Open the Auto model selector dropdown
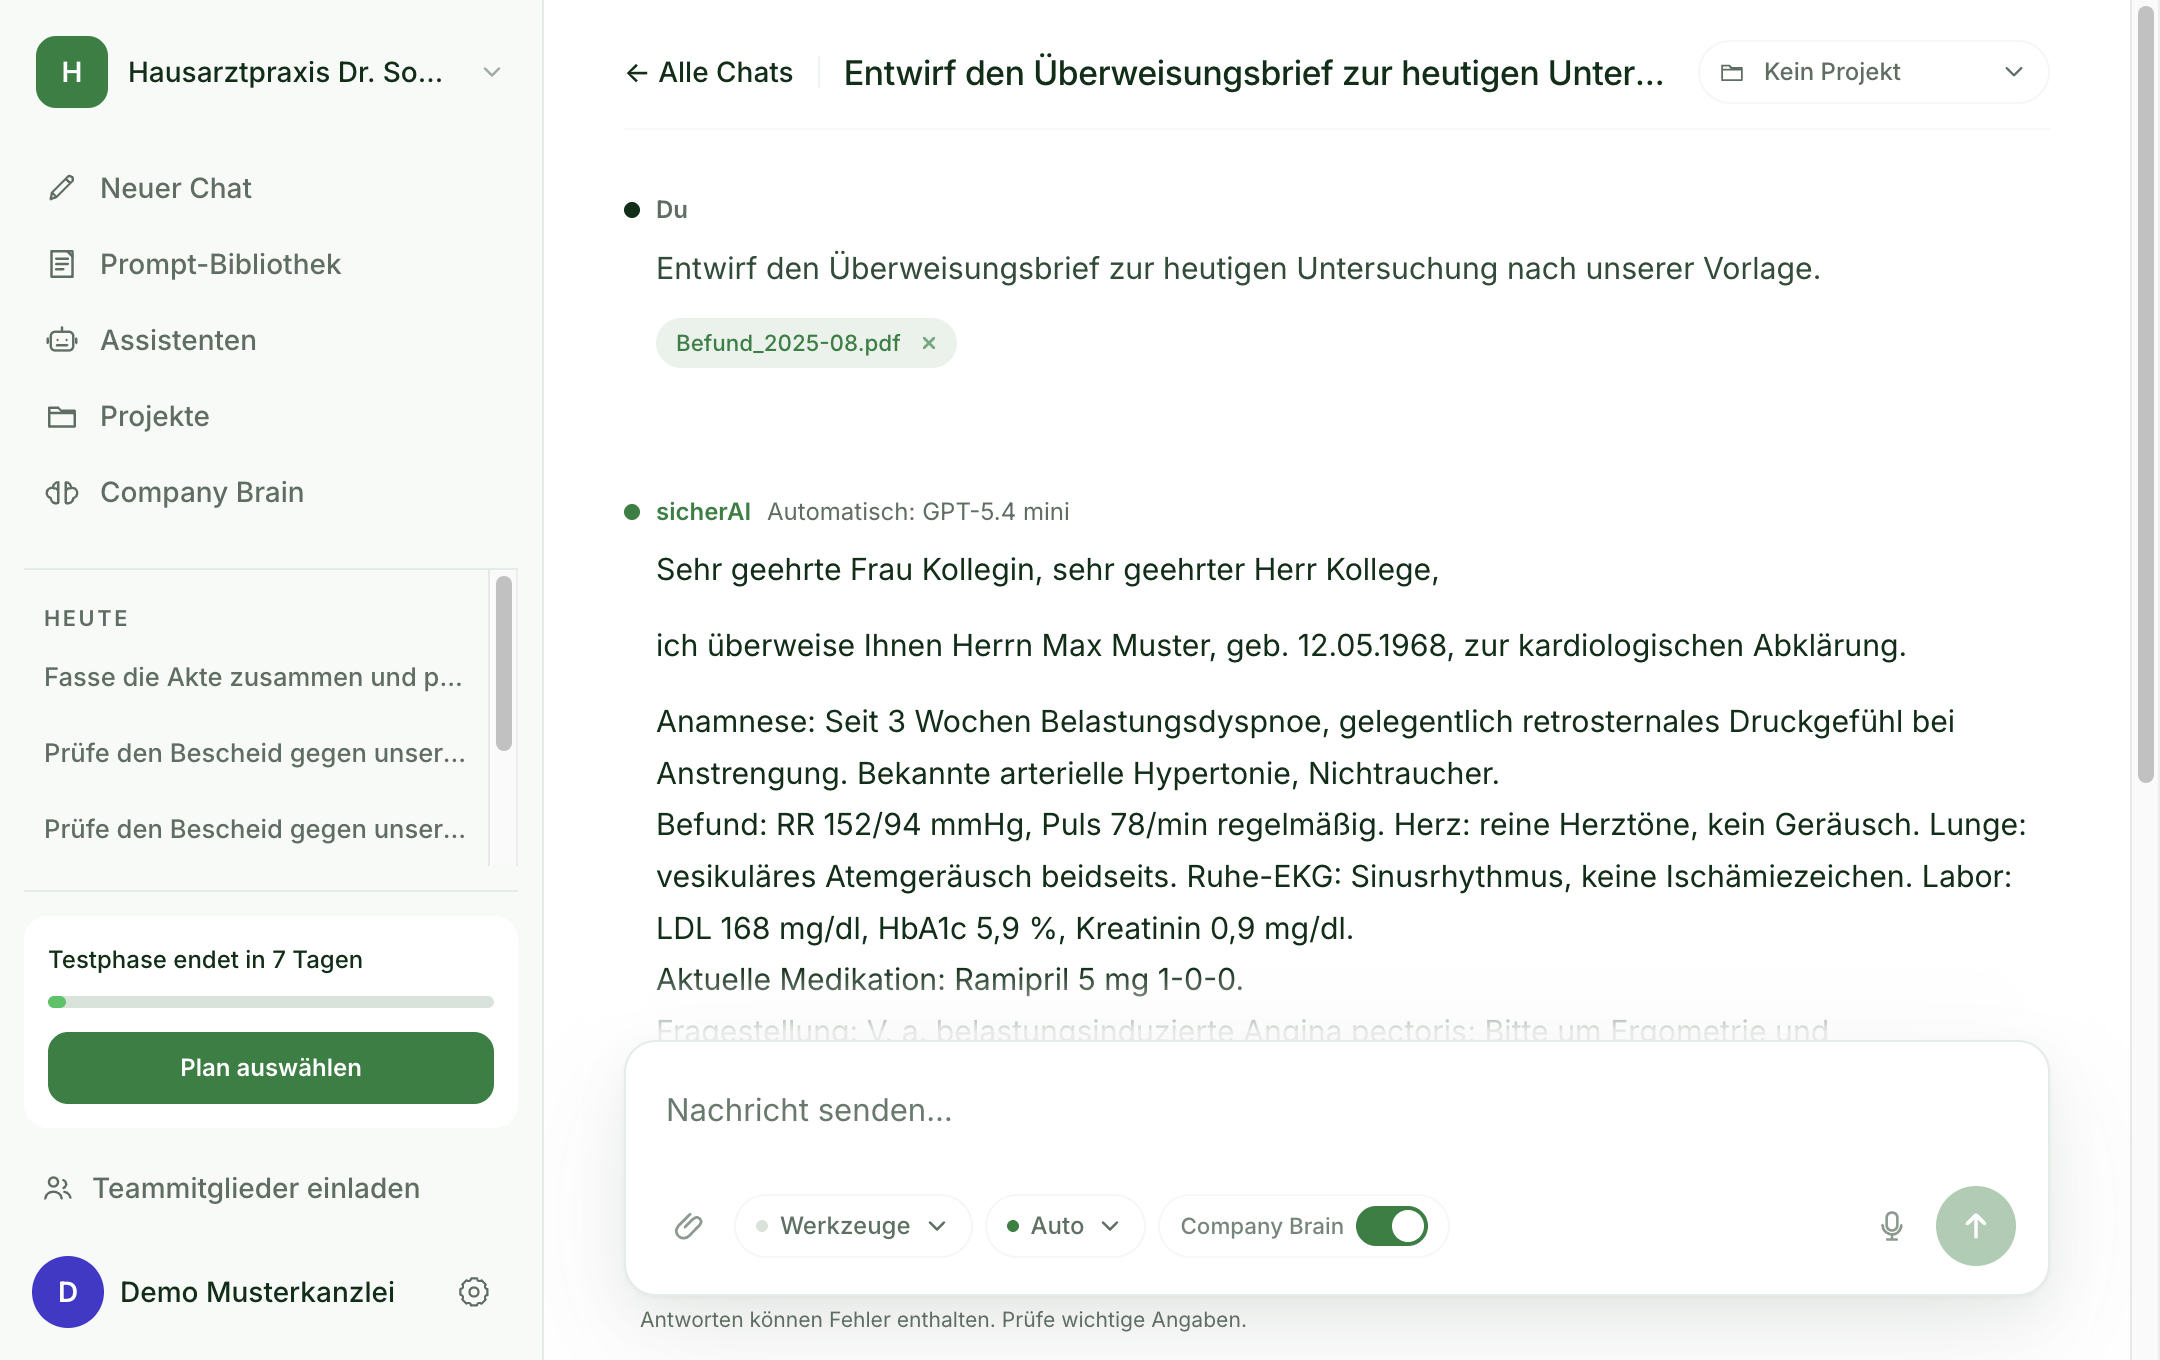This screenshot has width=2160, height=1360. [1065, 1226]
